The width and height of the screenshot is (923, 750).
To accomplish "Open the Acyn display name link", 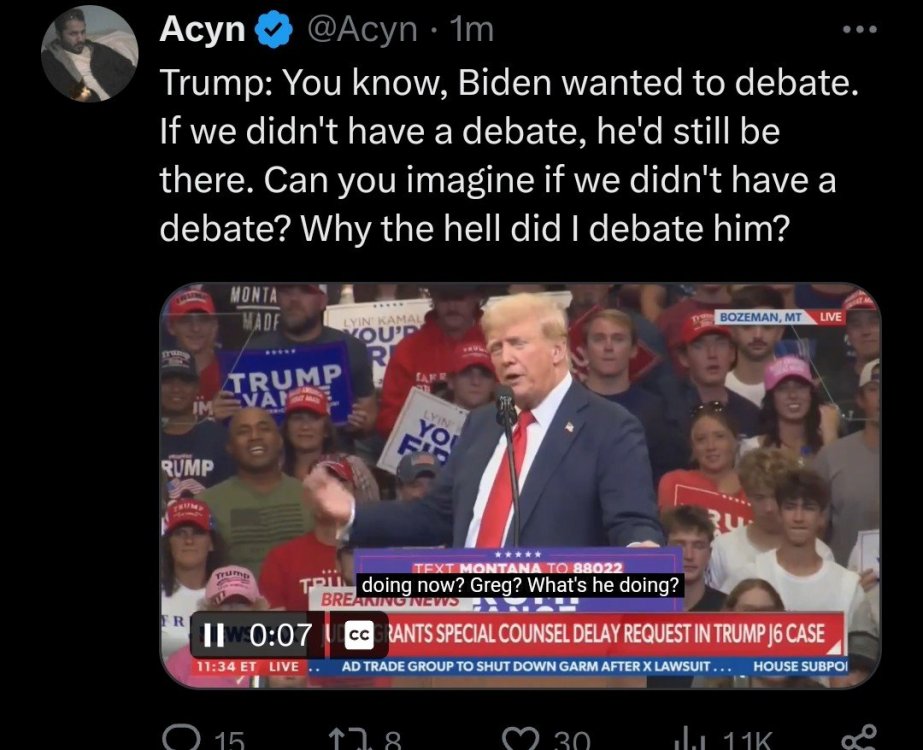I will [x=202, y=29].
